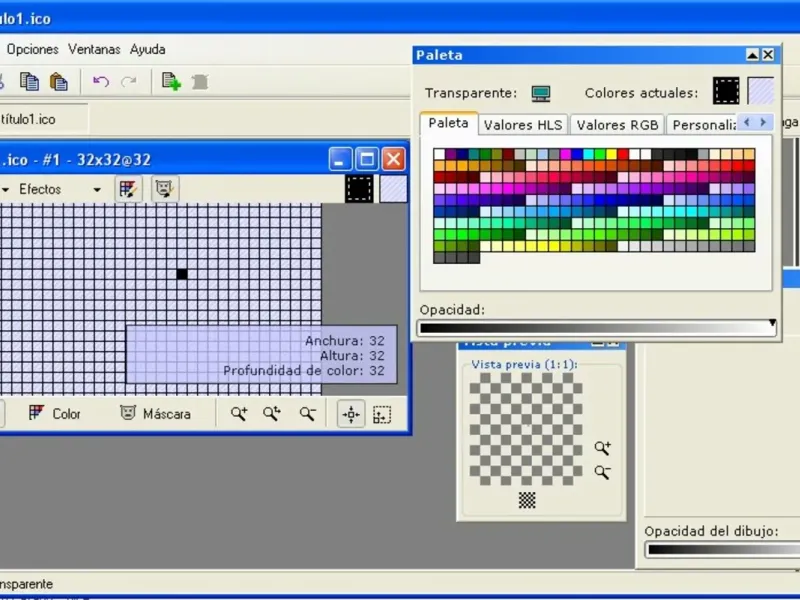Switch to the Valores HLS tab
Screen dimensions: 800x600
pyautogui.click(x=523, y=125)
